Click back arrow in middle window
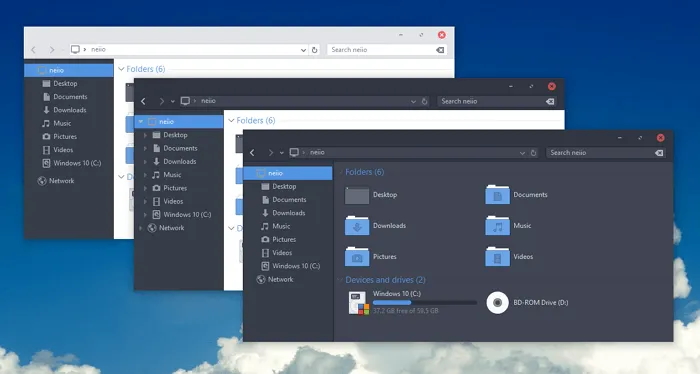The image size is (700, 374). [143, 101]
